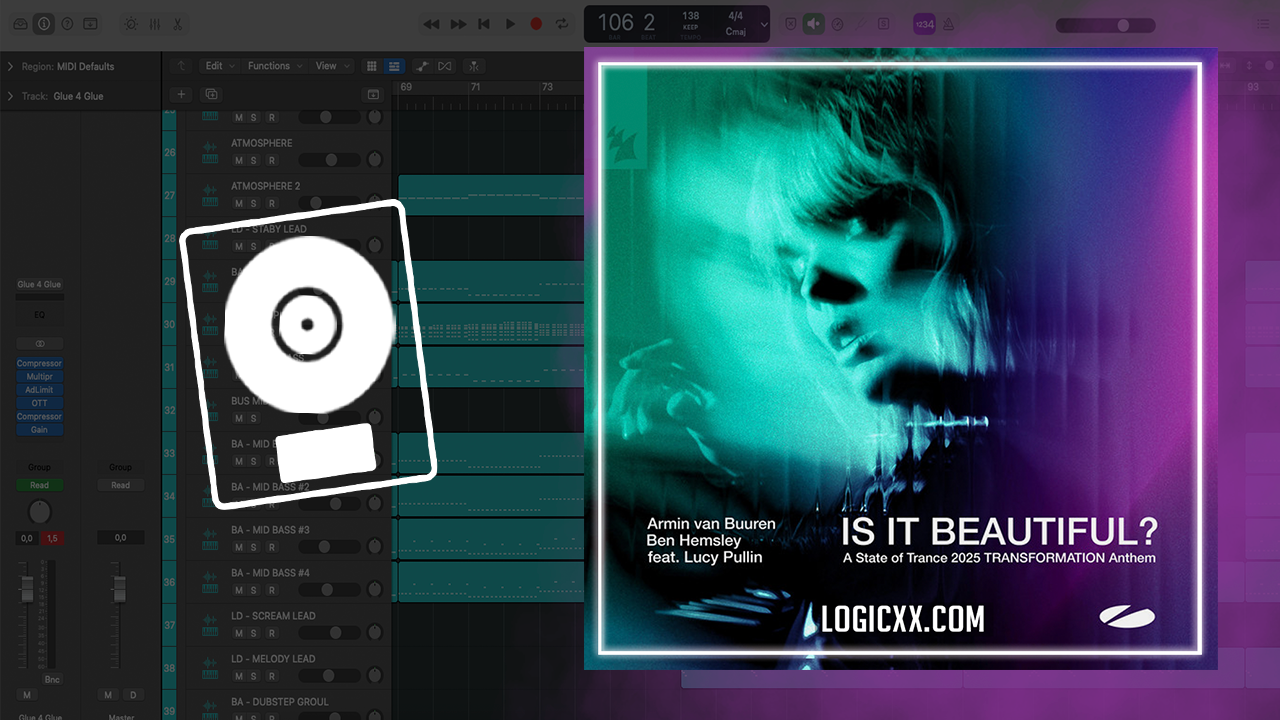The width and height of the screenshot is (1280, 720).
Task: Click the Toolbar download-tray icon
Action: (x=90, y=24)
